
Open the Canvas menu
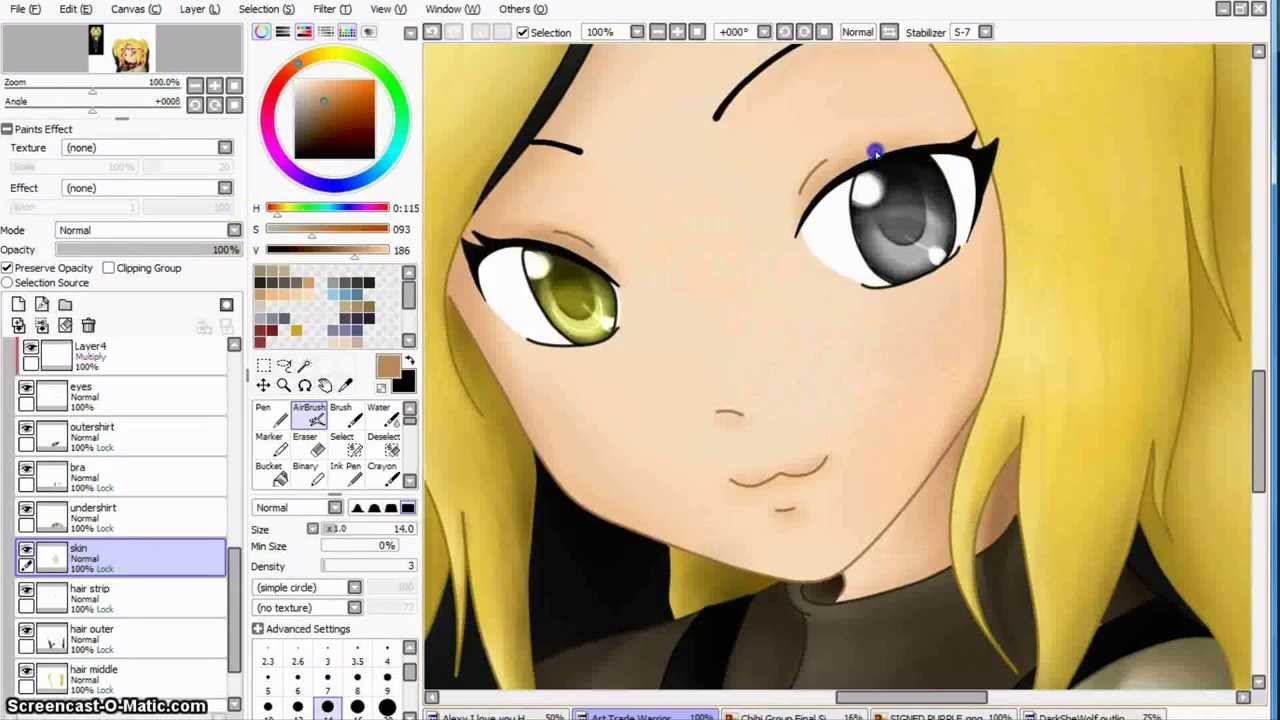click(135, 9)
